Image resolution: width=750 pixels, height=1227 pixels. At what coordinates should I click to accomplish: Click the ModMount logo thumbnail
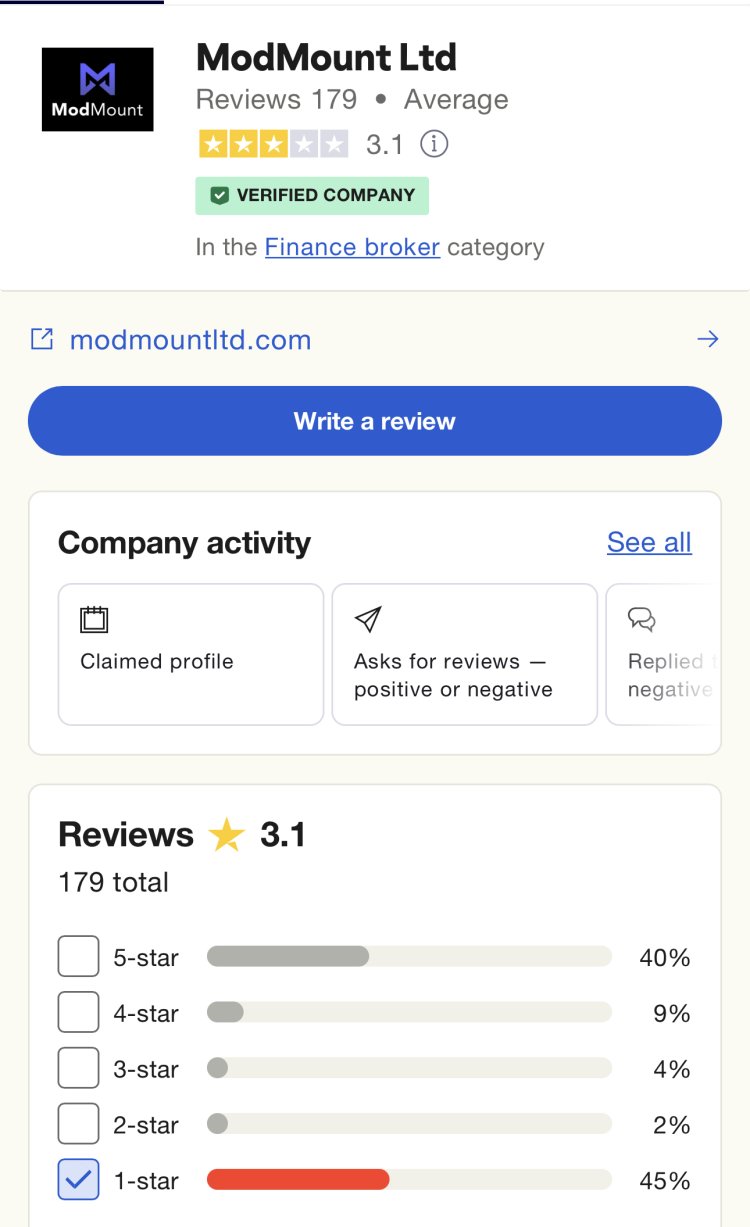(x=97, y=89)
